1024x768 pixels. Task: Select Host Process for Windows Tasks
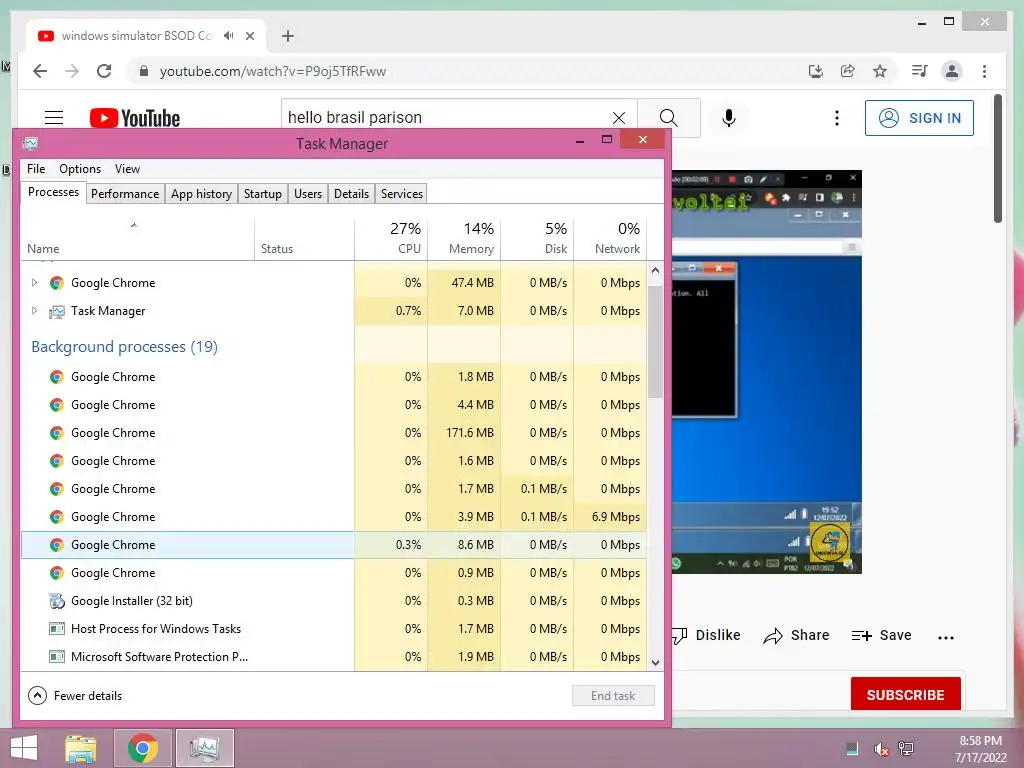click(x=334, y=629)
